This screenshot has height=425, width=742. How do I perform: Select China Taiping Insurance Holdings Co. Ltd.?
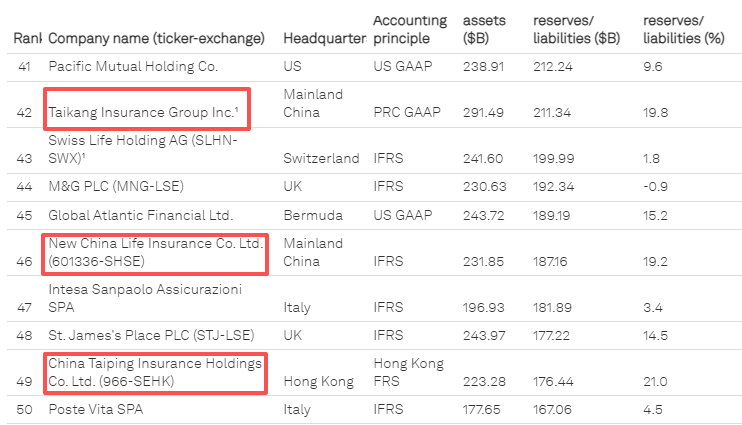pos(154,371)
